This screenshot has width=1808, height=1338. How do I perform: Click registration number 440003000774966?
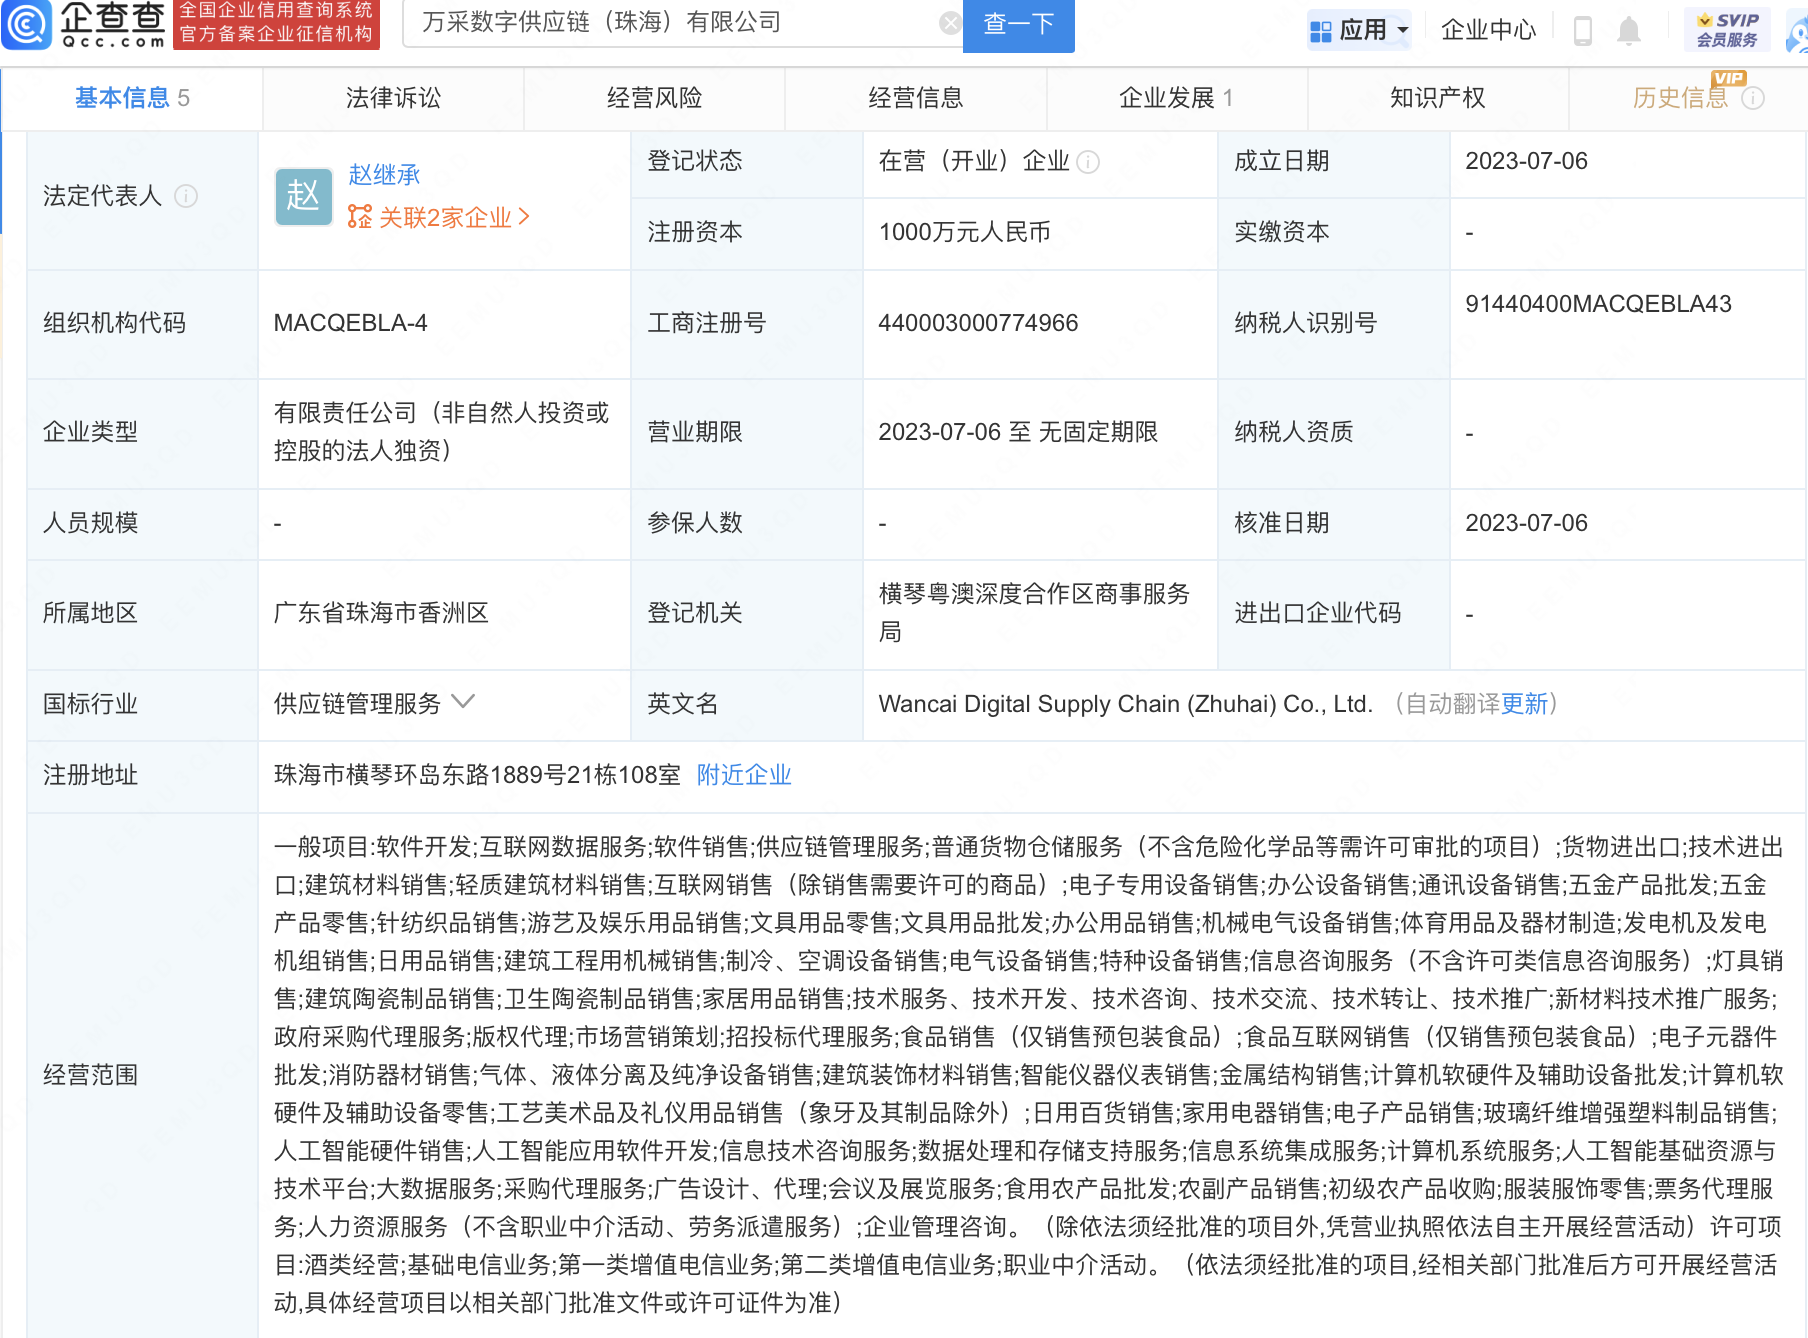pyautogui.click(x=978, y=323)
